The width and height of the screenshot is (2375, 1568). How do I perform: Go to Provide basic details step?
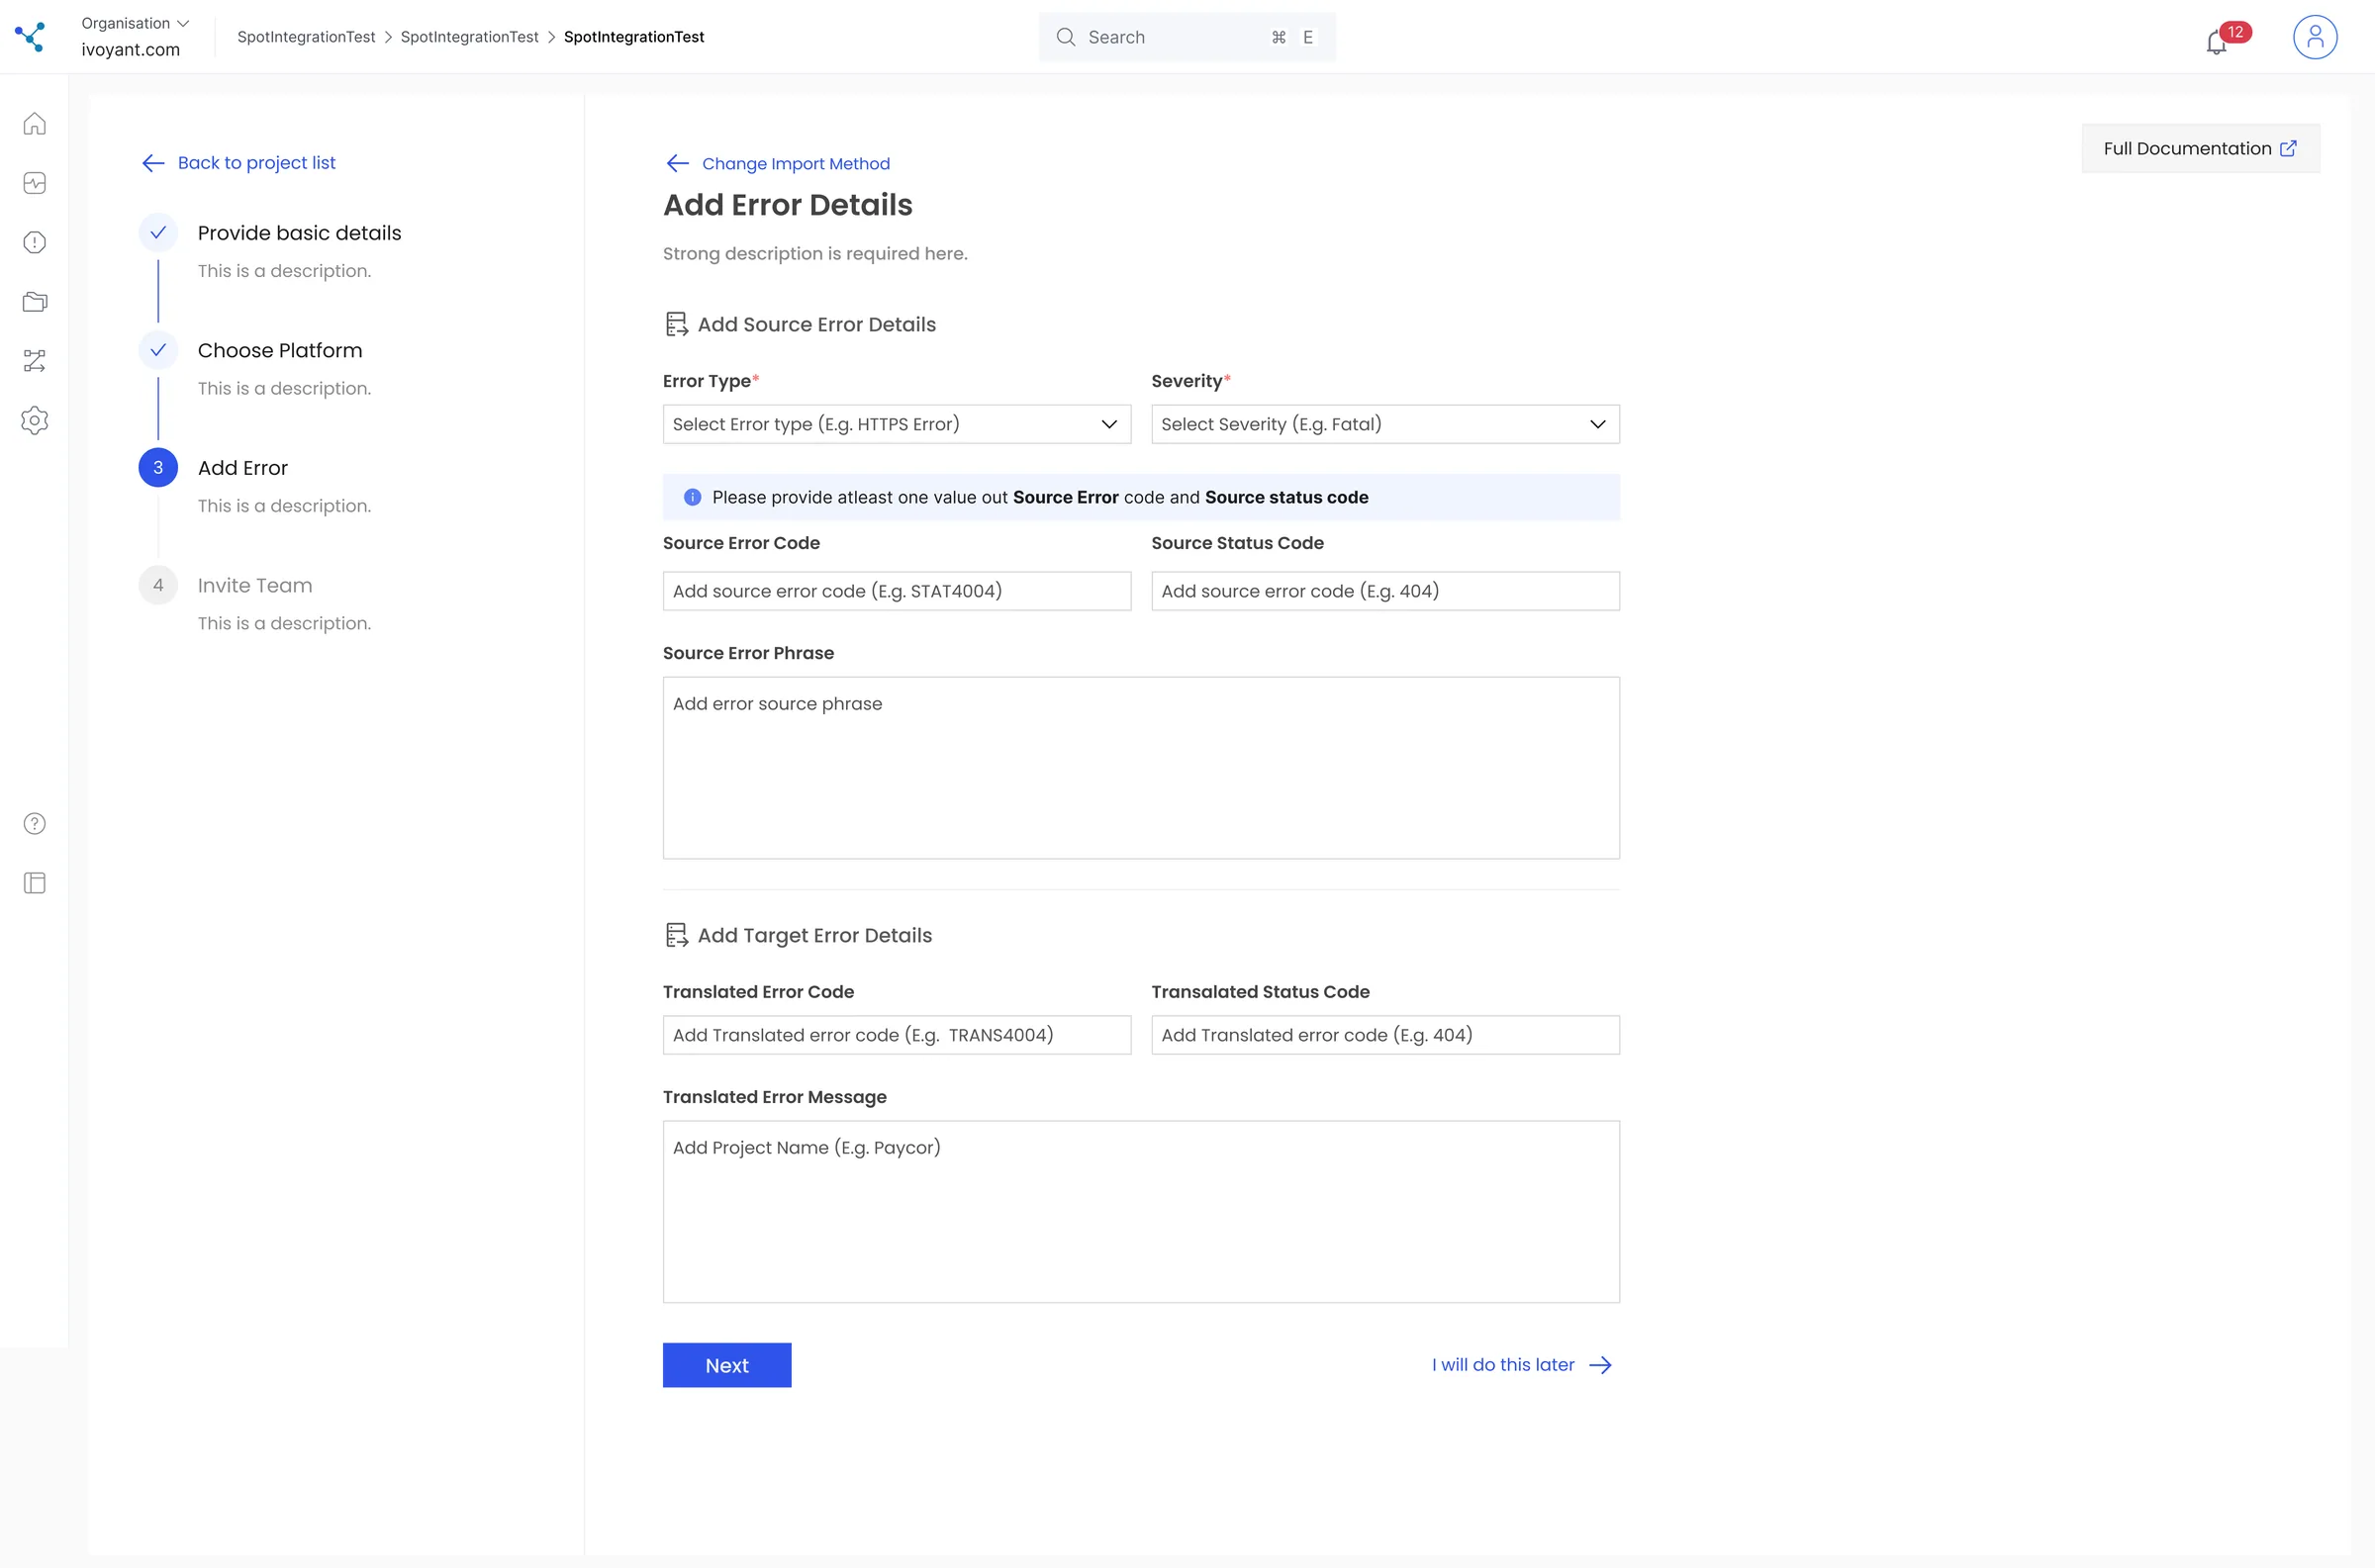pos(299,233)
